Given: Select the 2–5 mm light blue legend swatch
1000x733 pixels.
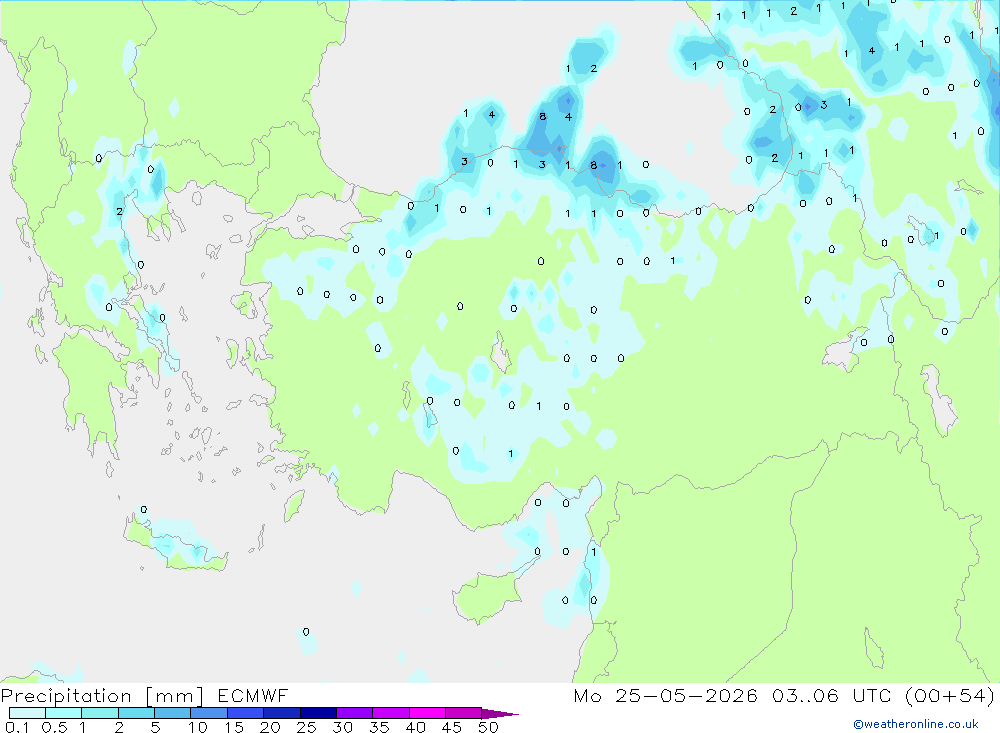Looking at the screenshot, I should pos(136,713).
